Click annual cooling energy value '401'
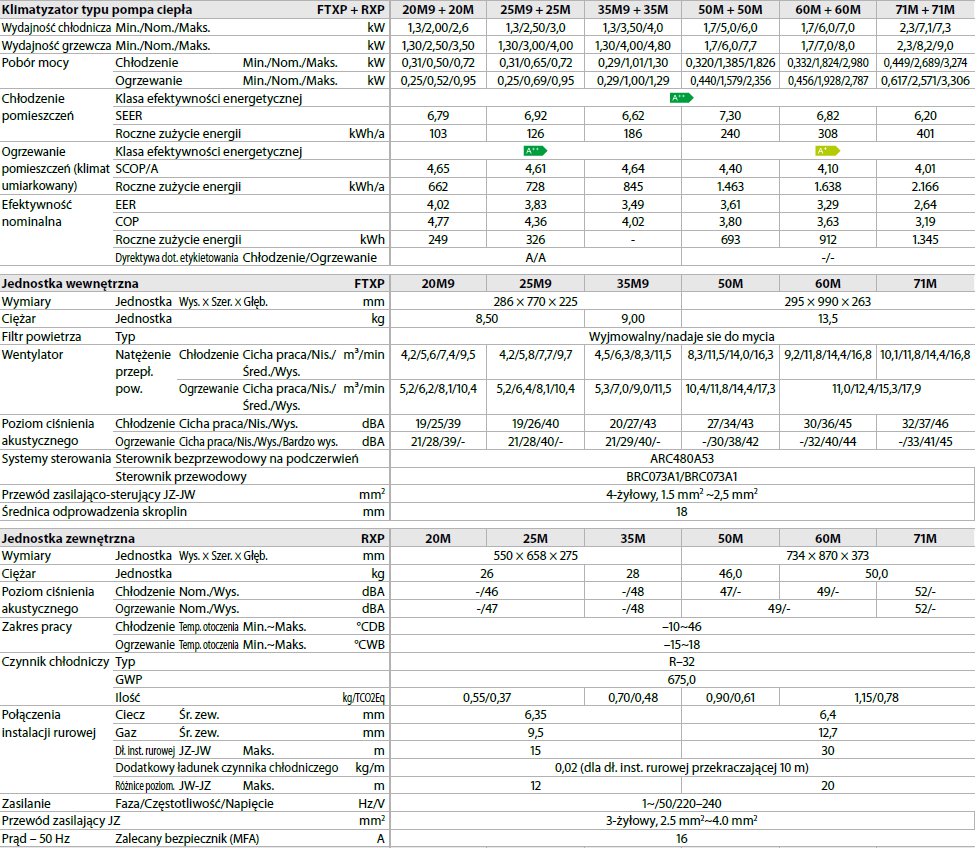 [925, 133]
